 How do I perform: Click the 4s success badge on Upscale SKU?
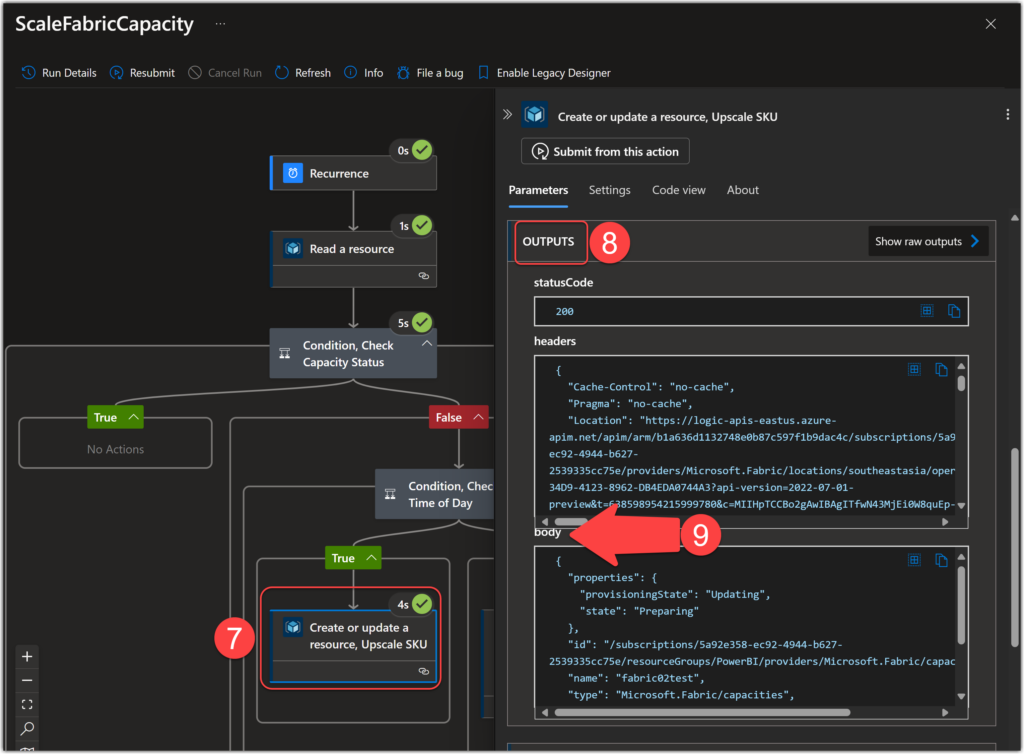click(x=412, y=605)
